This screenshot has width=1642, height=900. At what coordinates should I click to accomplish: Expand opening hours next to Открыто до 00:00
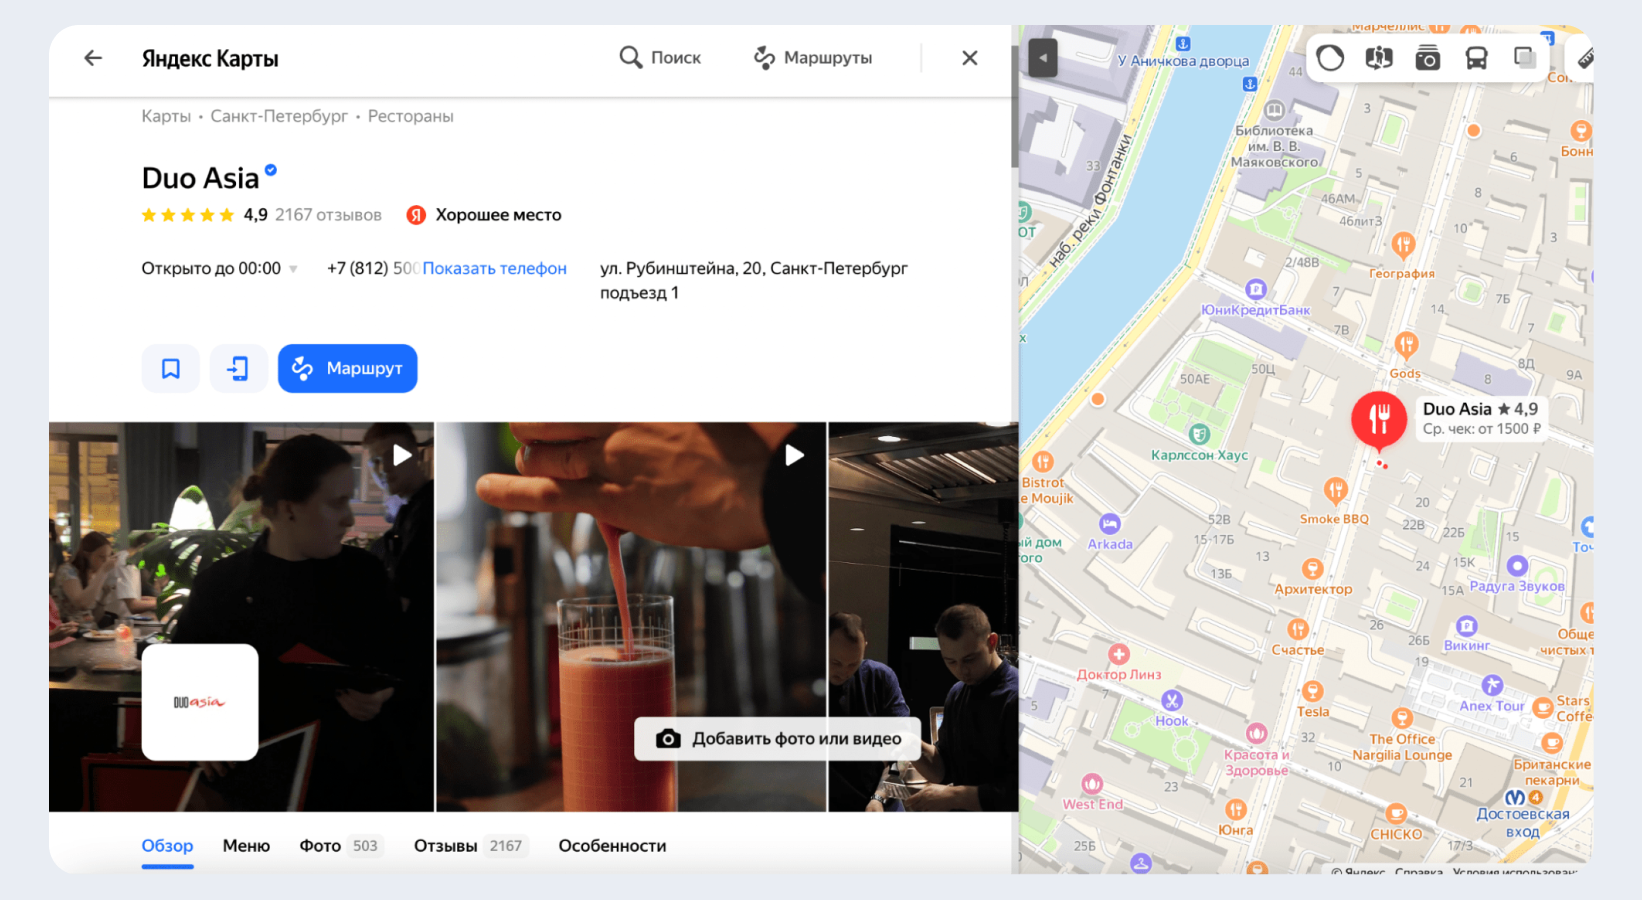coord(293,269)
